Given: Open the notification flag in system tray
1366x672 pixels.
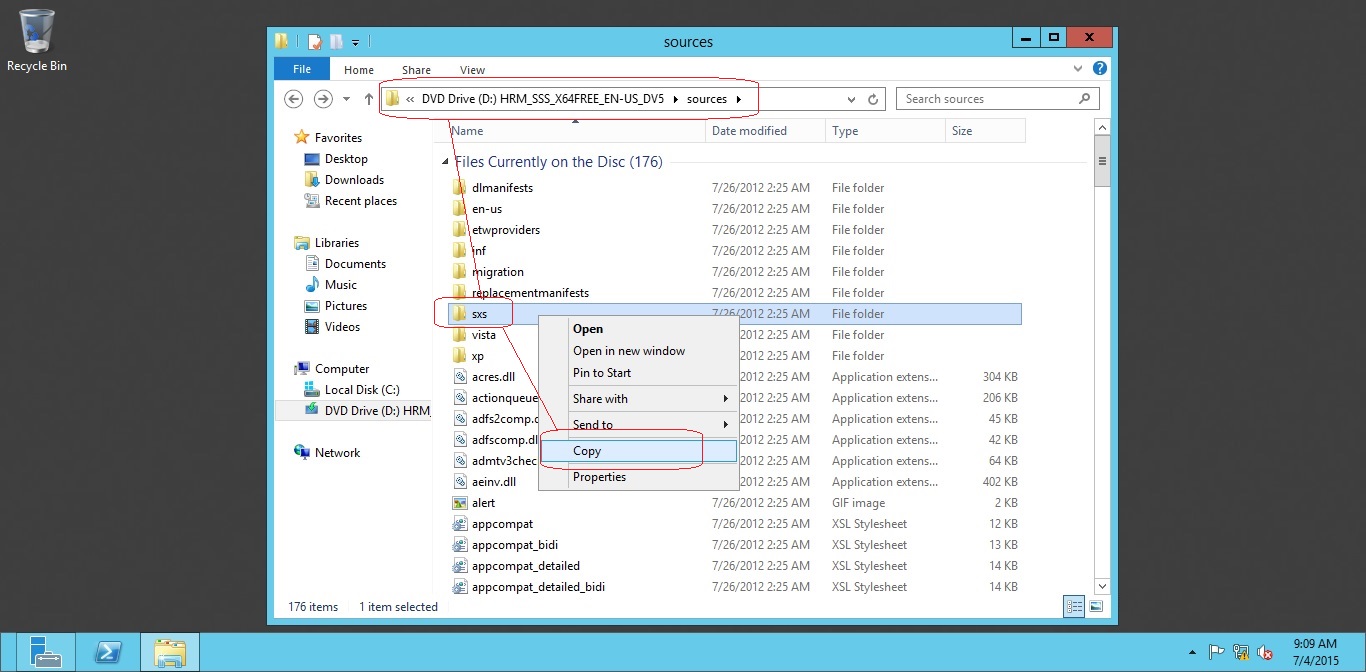Looking at the screenshot, I should 1218,651.
